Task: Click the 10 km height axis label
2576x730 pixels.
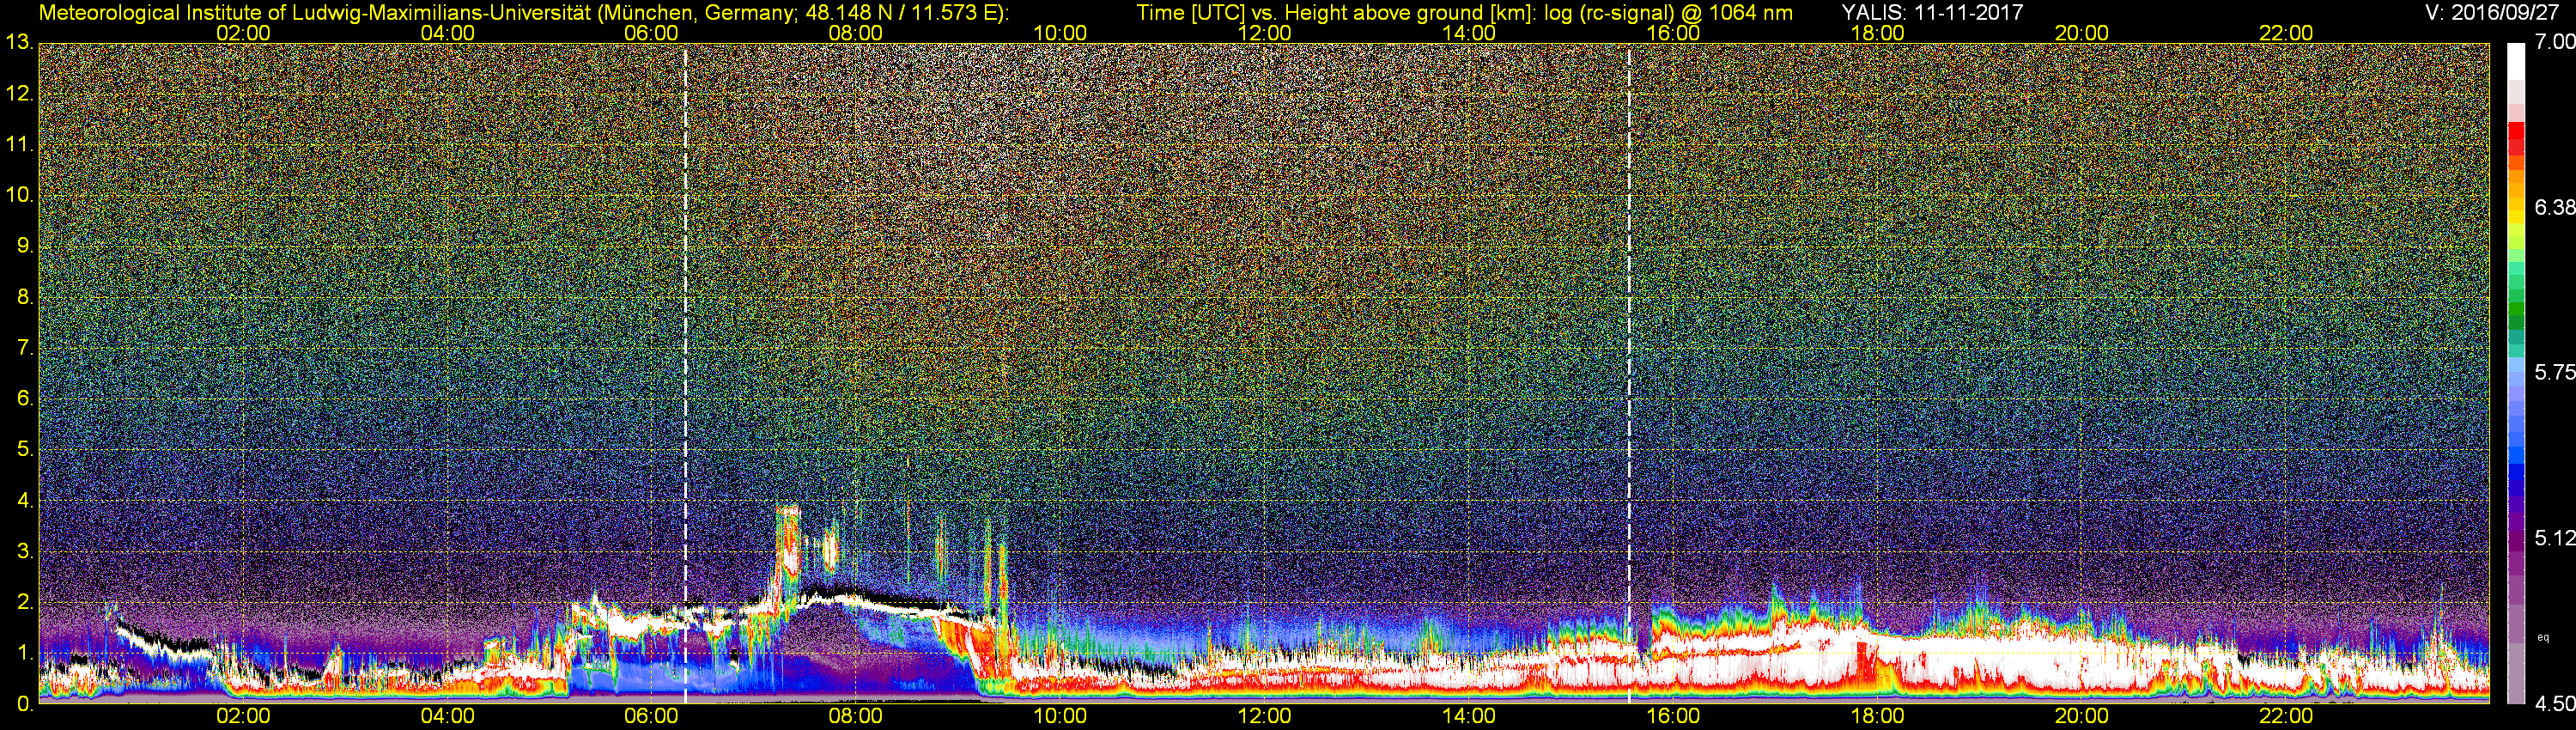Action: pyautogui.click(x=18, y=194)
